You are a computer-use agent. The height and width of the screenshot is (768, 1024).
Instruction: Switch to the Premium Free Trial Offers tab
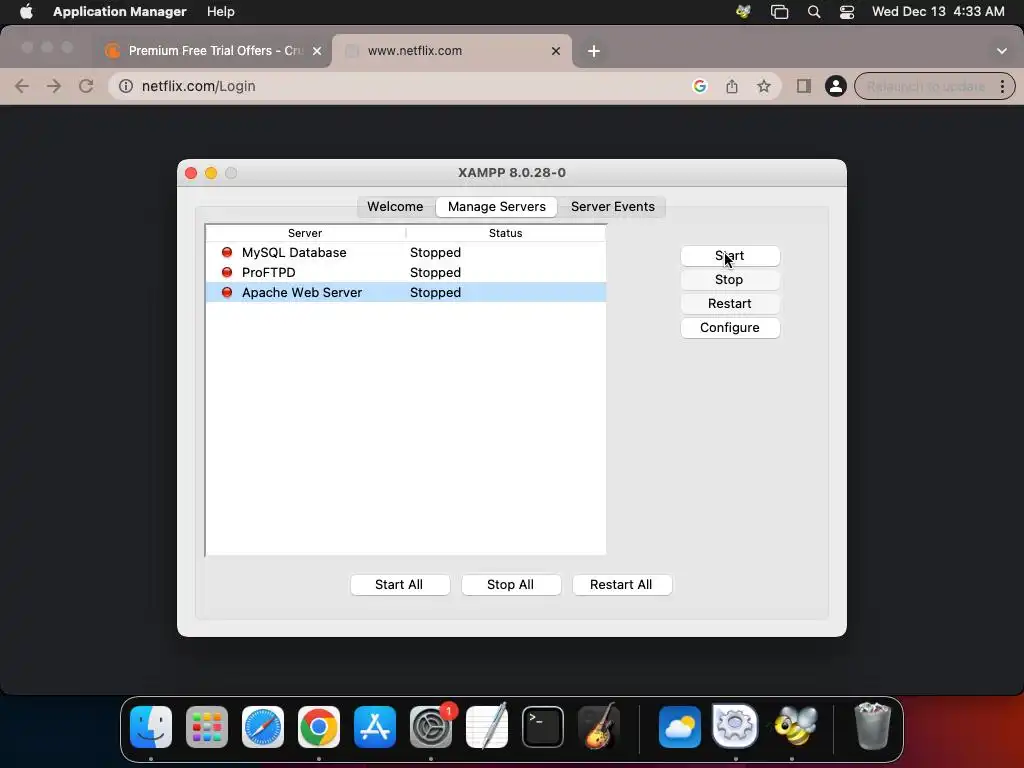coord(213,51)
